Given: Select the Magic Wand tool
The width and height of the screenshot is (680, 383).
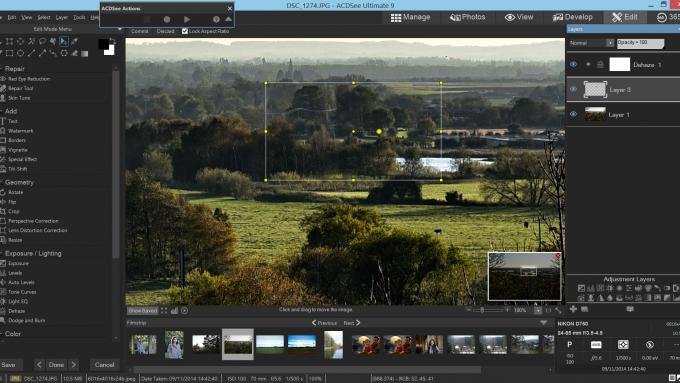Looking at the screenshot, I should point(31,41).
